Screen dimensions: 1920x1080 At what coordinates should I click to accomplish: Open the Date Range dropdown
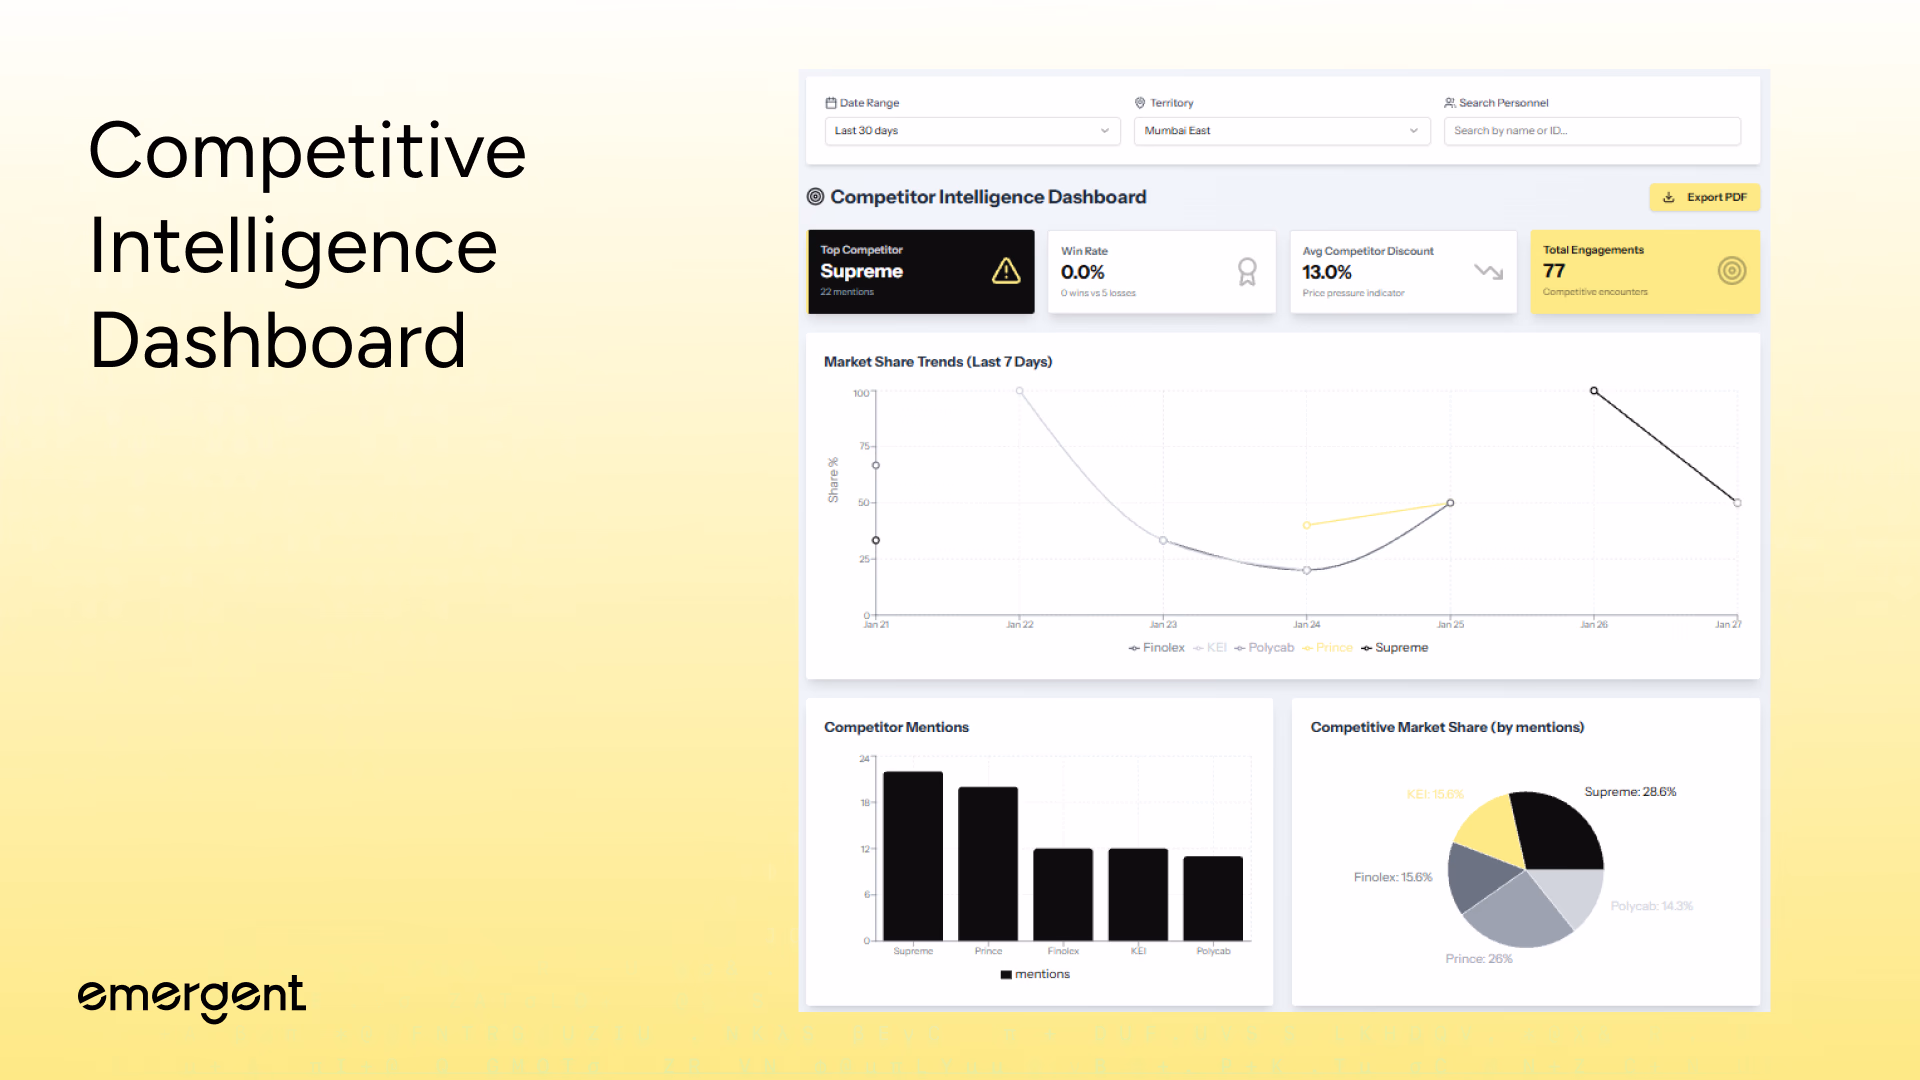[972, 131]
